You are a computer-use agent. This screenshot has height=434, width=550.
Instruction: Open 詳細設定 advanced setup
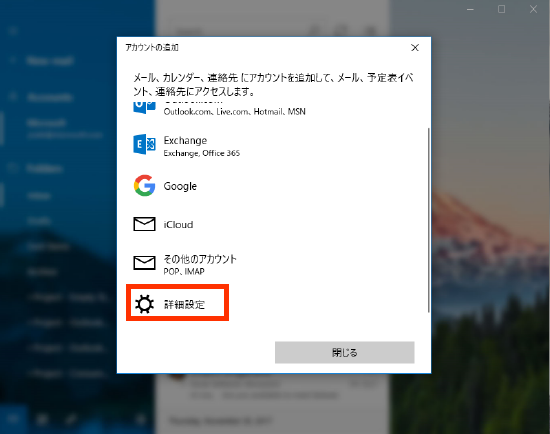[177, 303]
